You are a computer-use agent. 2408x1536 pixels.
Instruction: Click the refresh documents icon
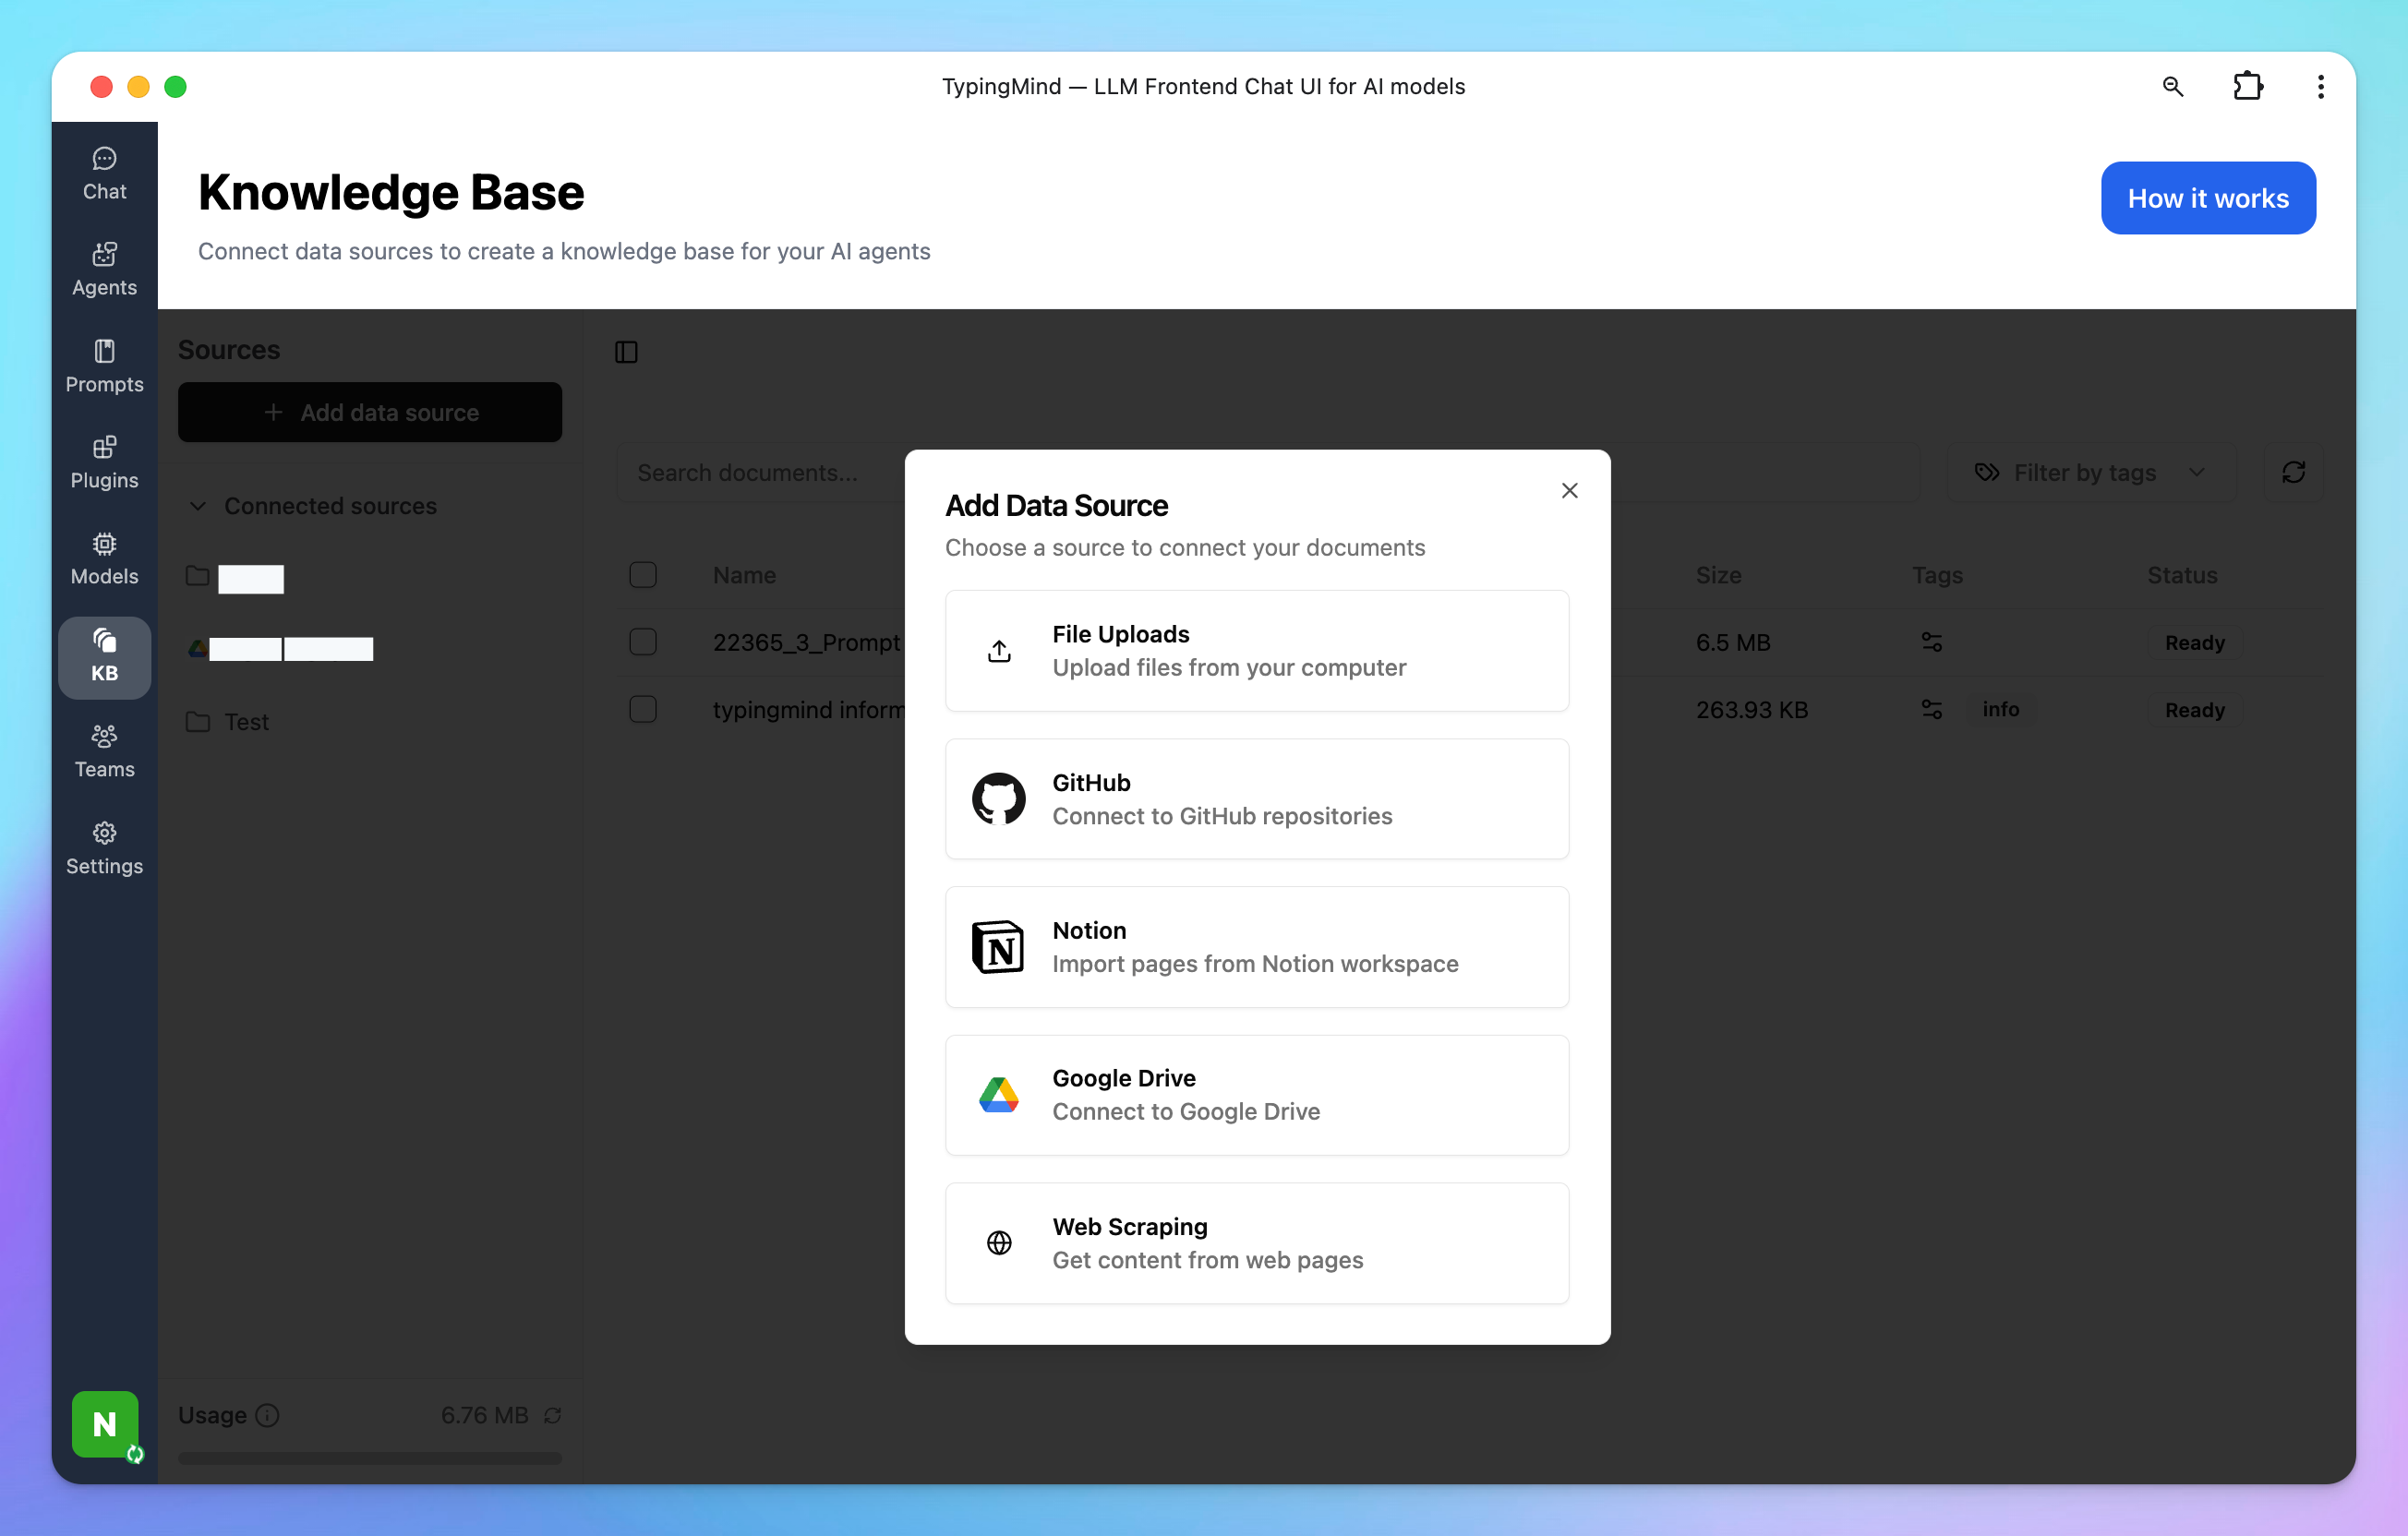(2293, 473)
